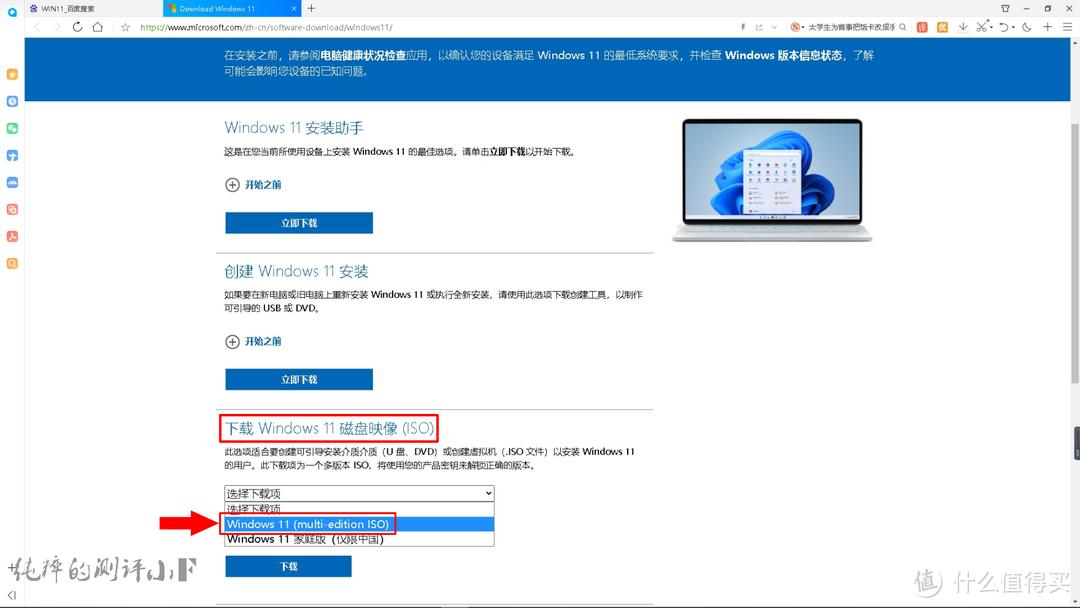1080x608 pixels.
Task: Open the WeChat icon in the sidebar
Action: 12,129
